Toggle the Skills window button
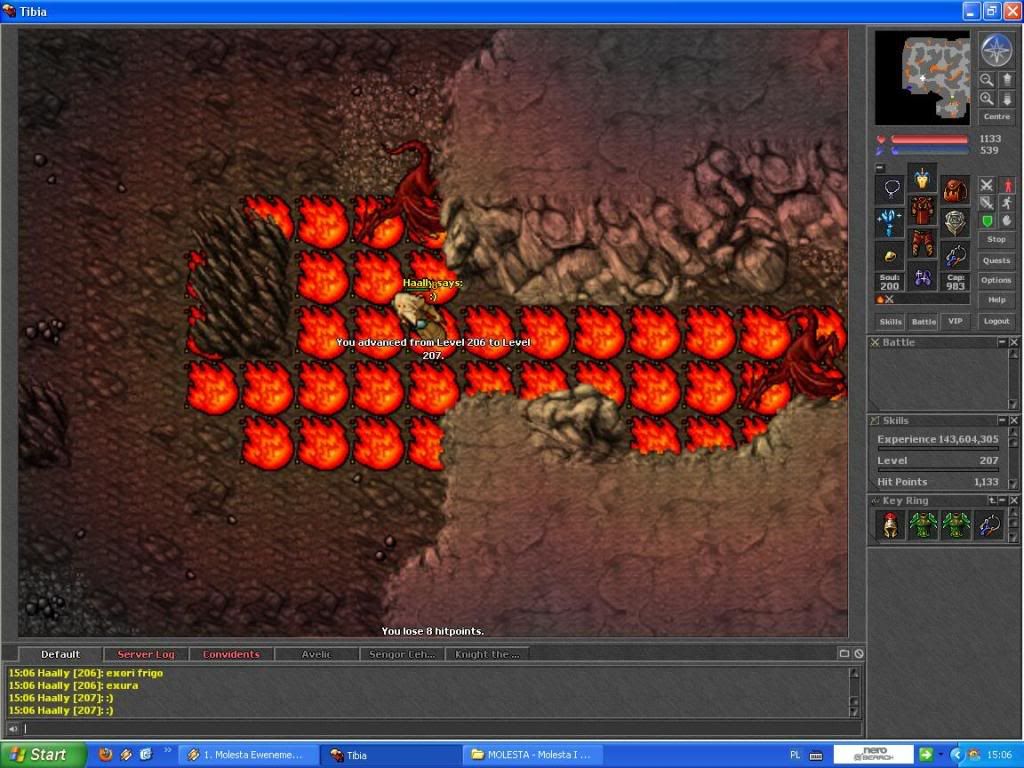The image size is (1024, 768). [x=890, y=321]
